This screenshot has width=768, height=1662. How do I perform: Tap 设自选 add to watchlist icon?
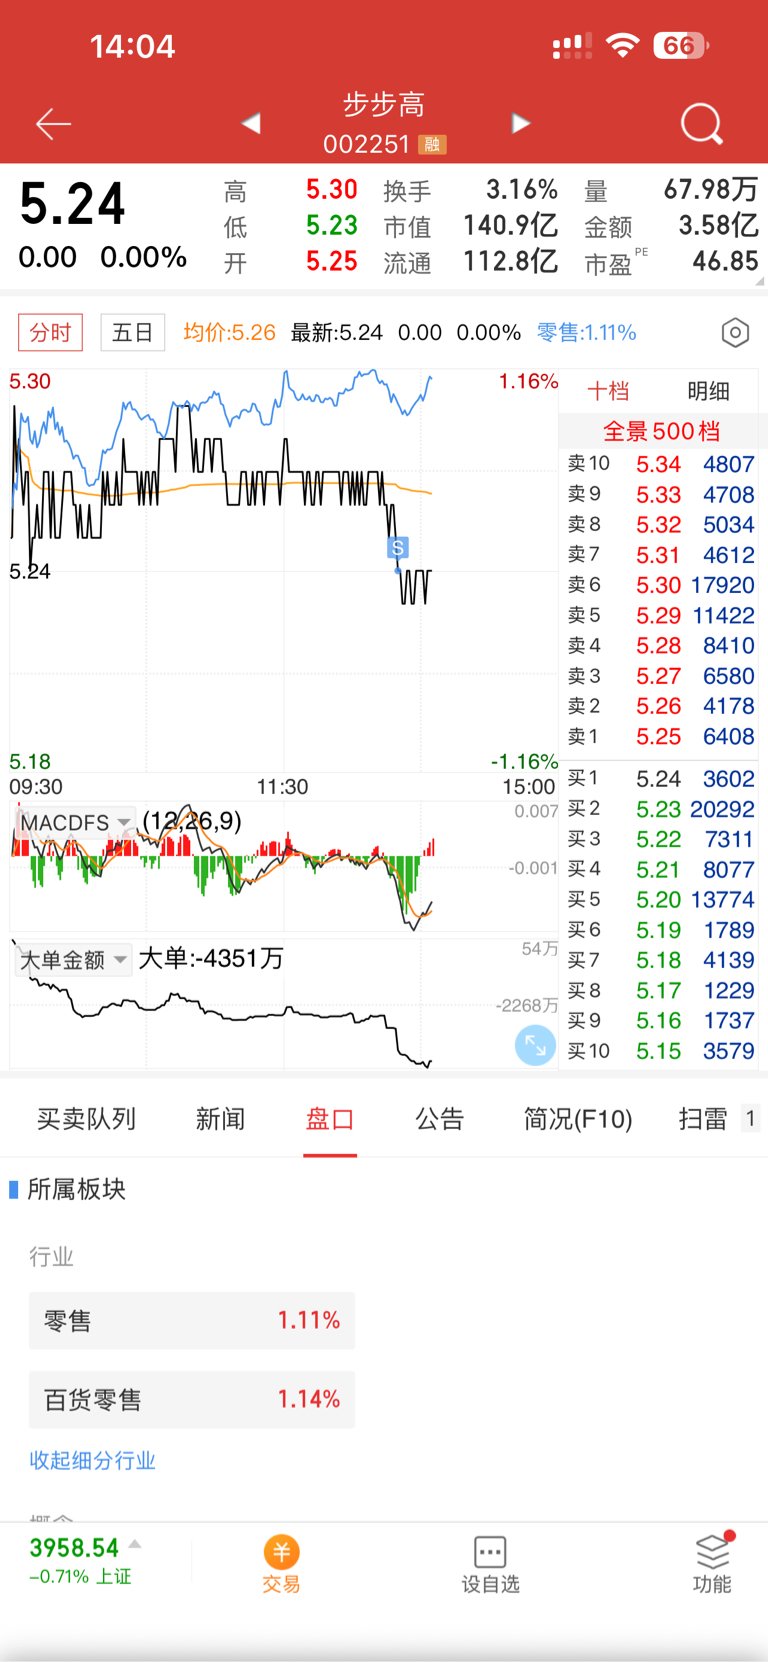click(490, 1564)
